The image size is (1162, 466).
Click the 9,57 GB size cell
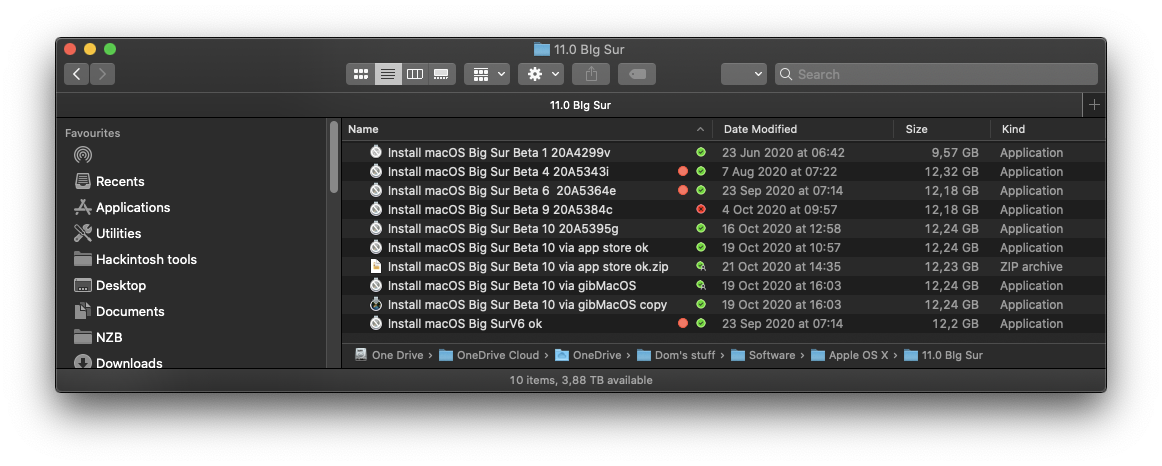pyautogui.click(x=955, y=153)
